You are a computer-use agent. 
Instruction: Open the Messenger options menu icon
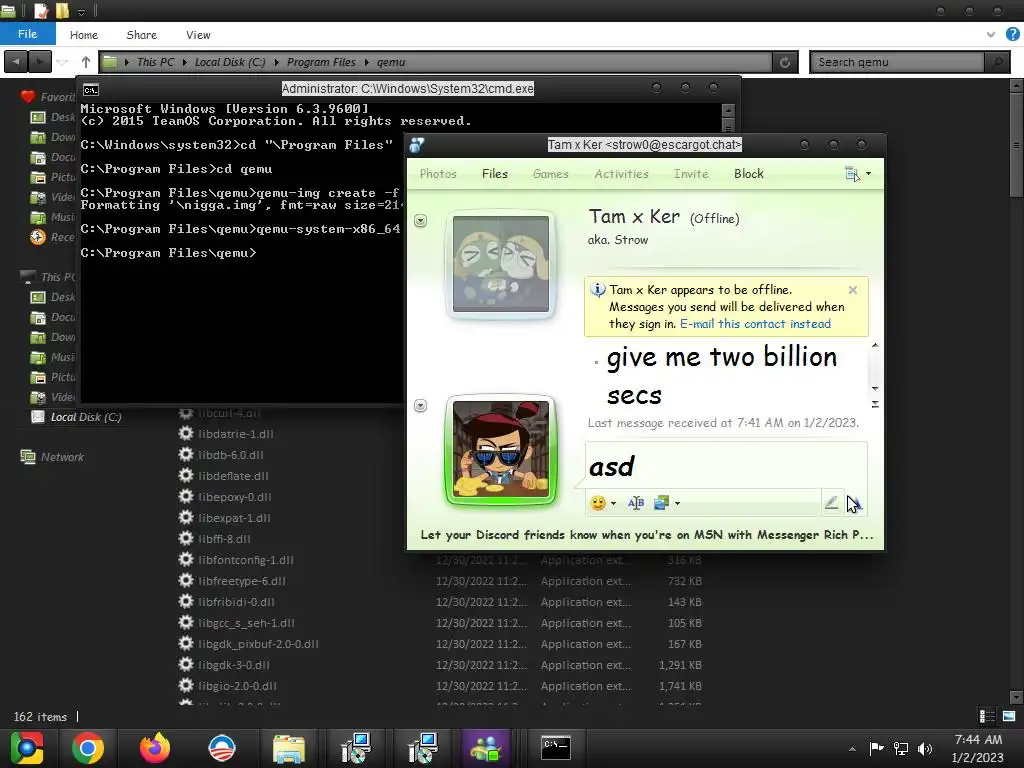point(852,174)
